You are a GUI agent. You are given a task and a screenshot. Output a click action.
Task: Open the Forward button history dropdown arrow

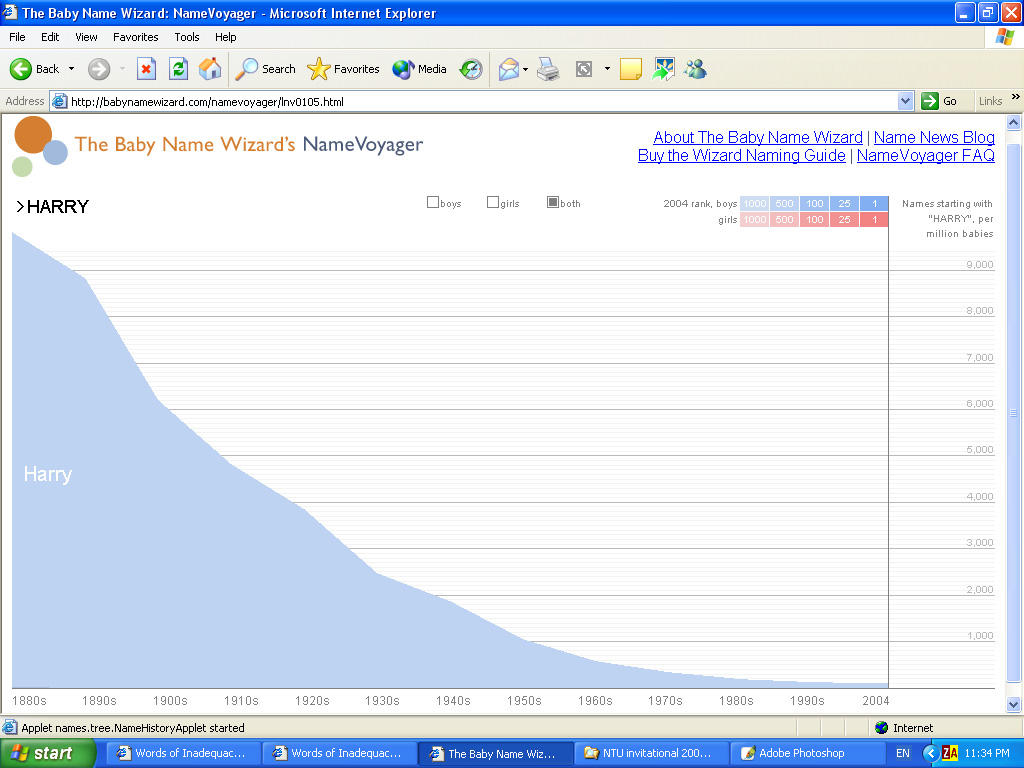click(x=122, y=69)
